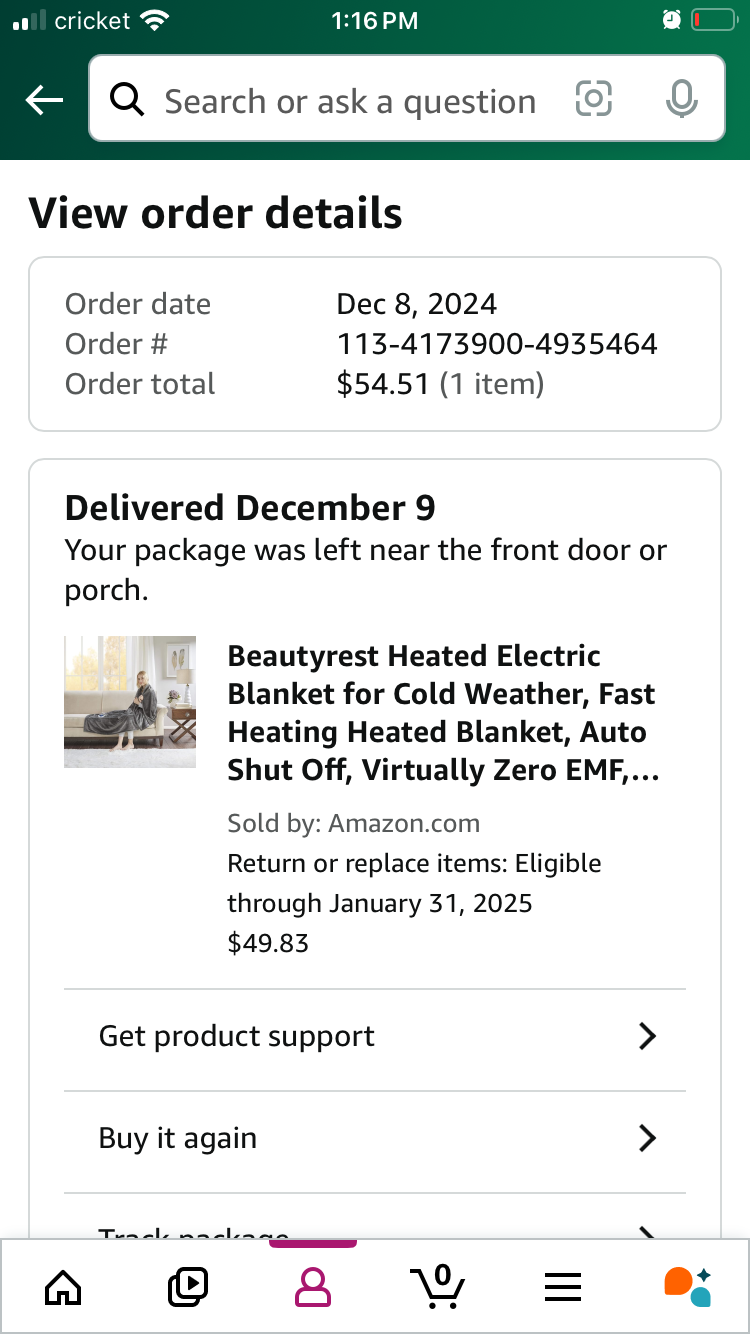Open the Inspire video feed icon
This screenshot has width=750, height=1334.
point(188,1286)
